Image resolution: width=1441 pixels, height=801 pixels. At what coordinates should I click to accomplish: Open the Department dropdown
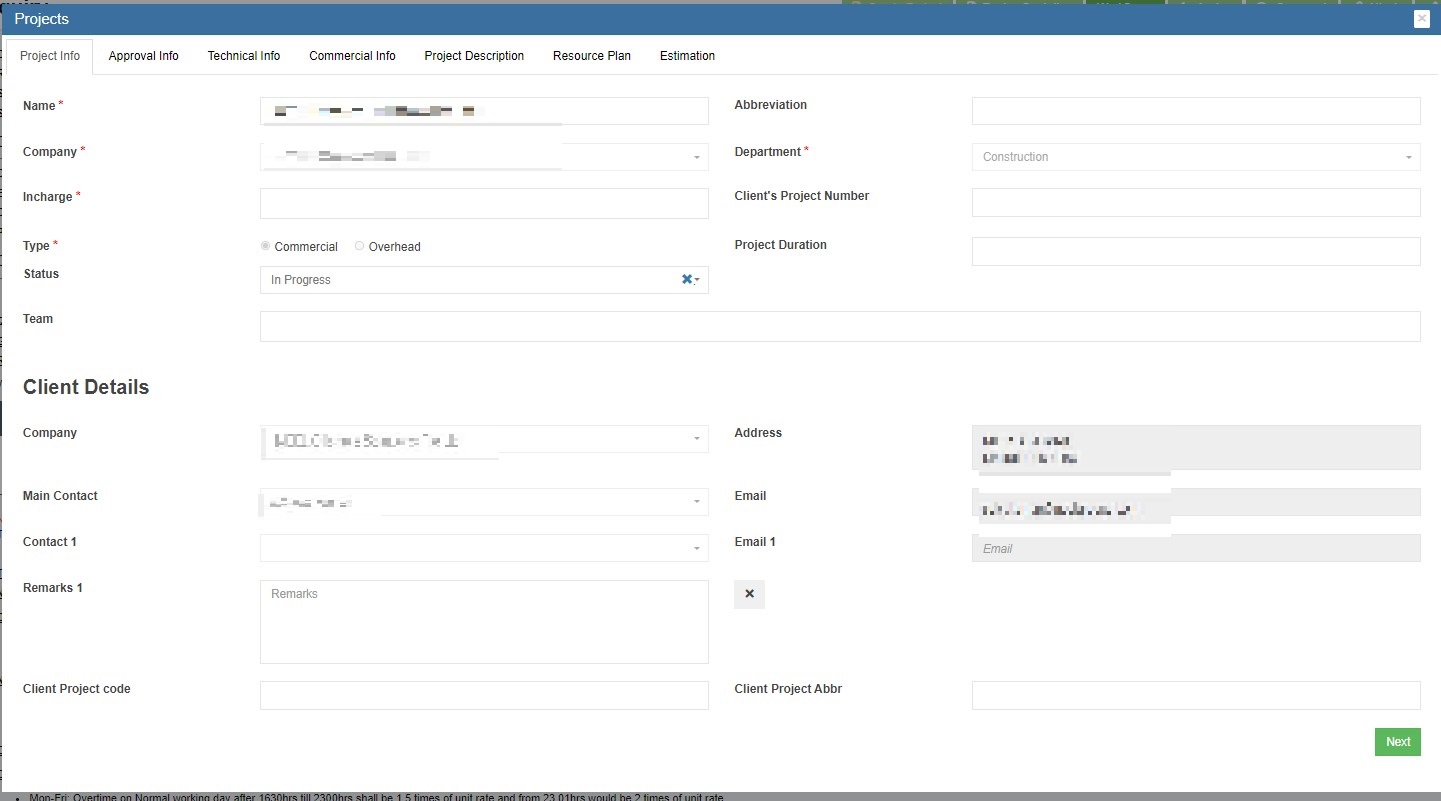pos(1195,157)
